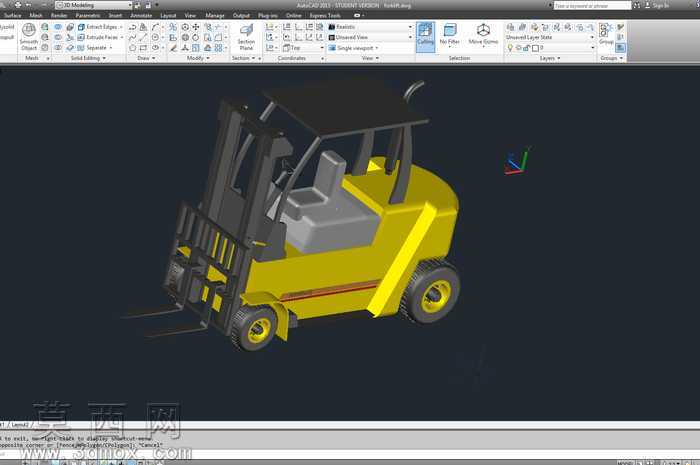The image size is (700, 465).
Task: Select the Rotate tool in Modify panel
Action: (196, 37)
